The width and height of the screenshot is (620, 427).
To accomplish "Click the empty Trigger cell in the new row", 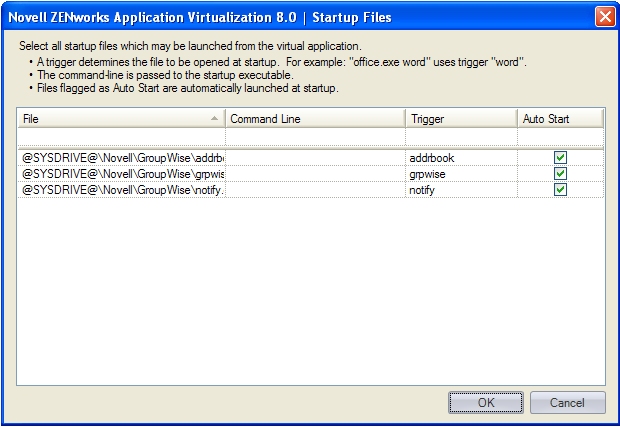I will pos(461,137).
